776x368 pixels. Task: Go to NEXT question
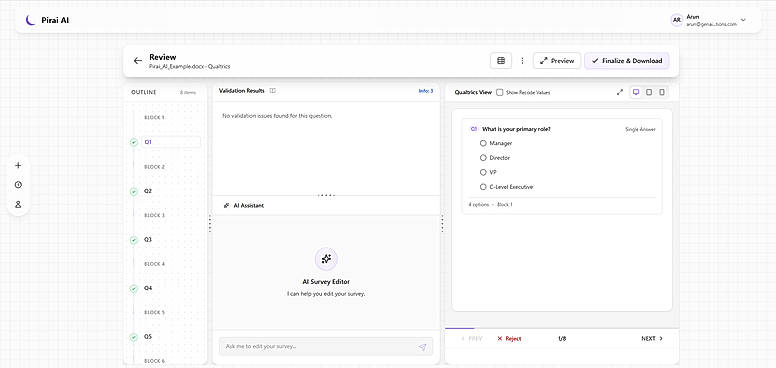point(652,338)
